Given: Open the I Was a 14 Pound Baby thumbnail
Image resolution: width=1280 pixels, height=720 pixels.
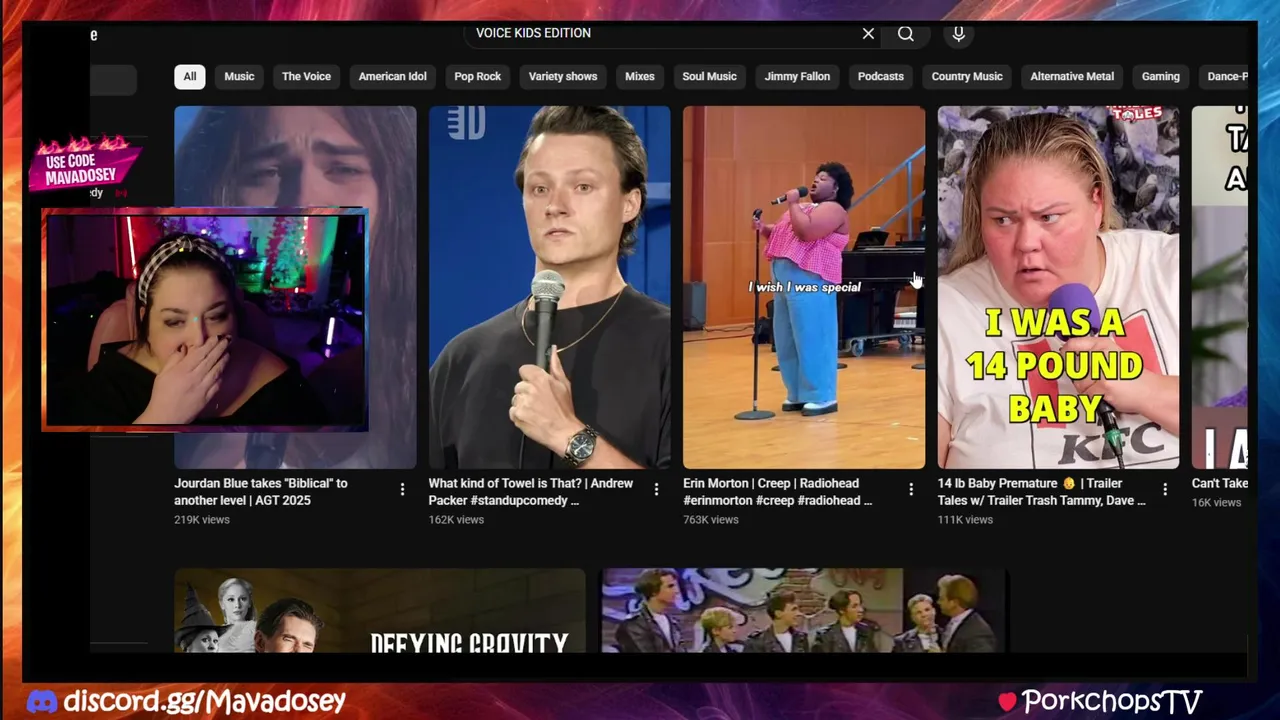Looking at the screenshot, I should pos(1058,287).
